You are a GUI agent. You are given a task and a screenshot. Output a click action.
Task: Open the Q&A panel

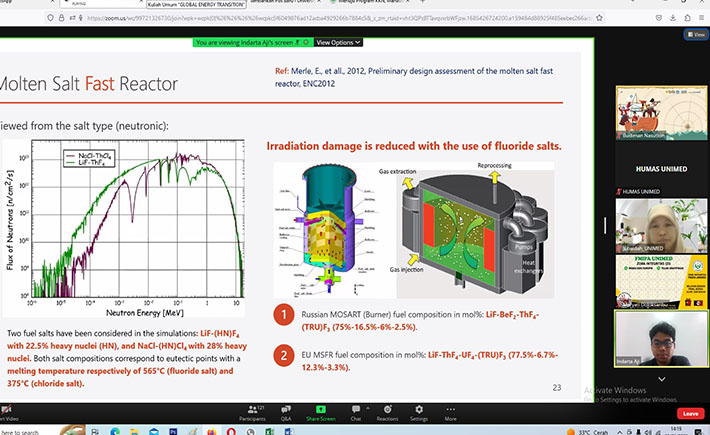[x=286, y=413]
